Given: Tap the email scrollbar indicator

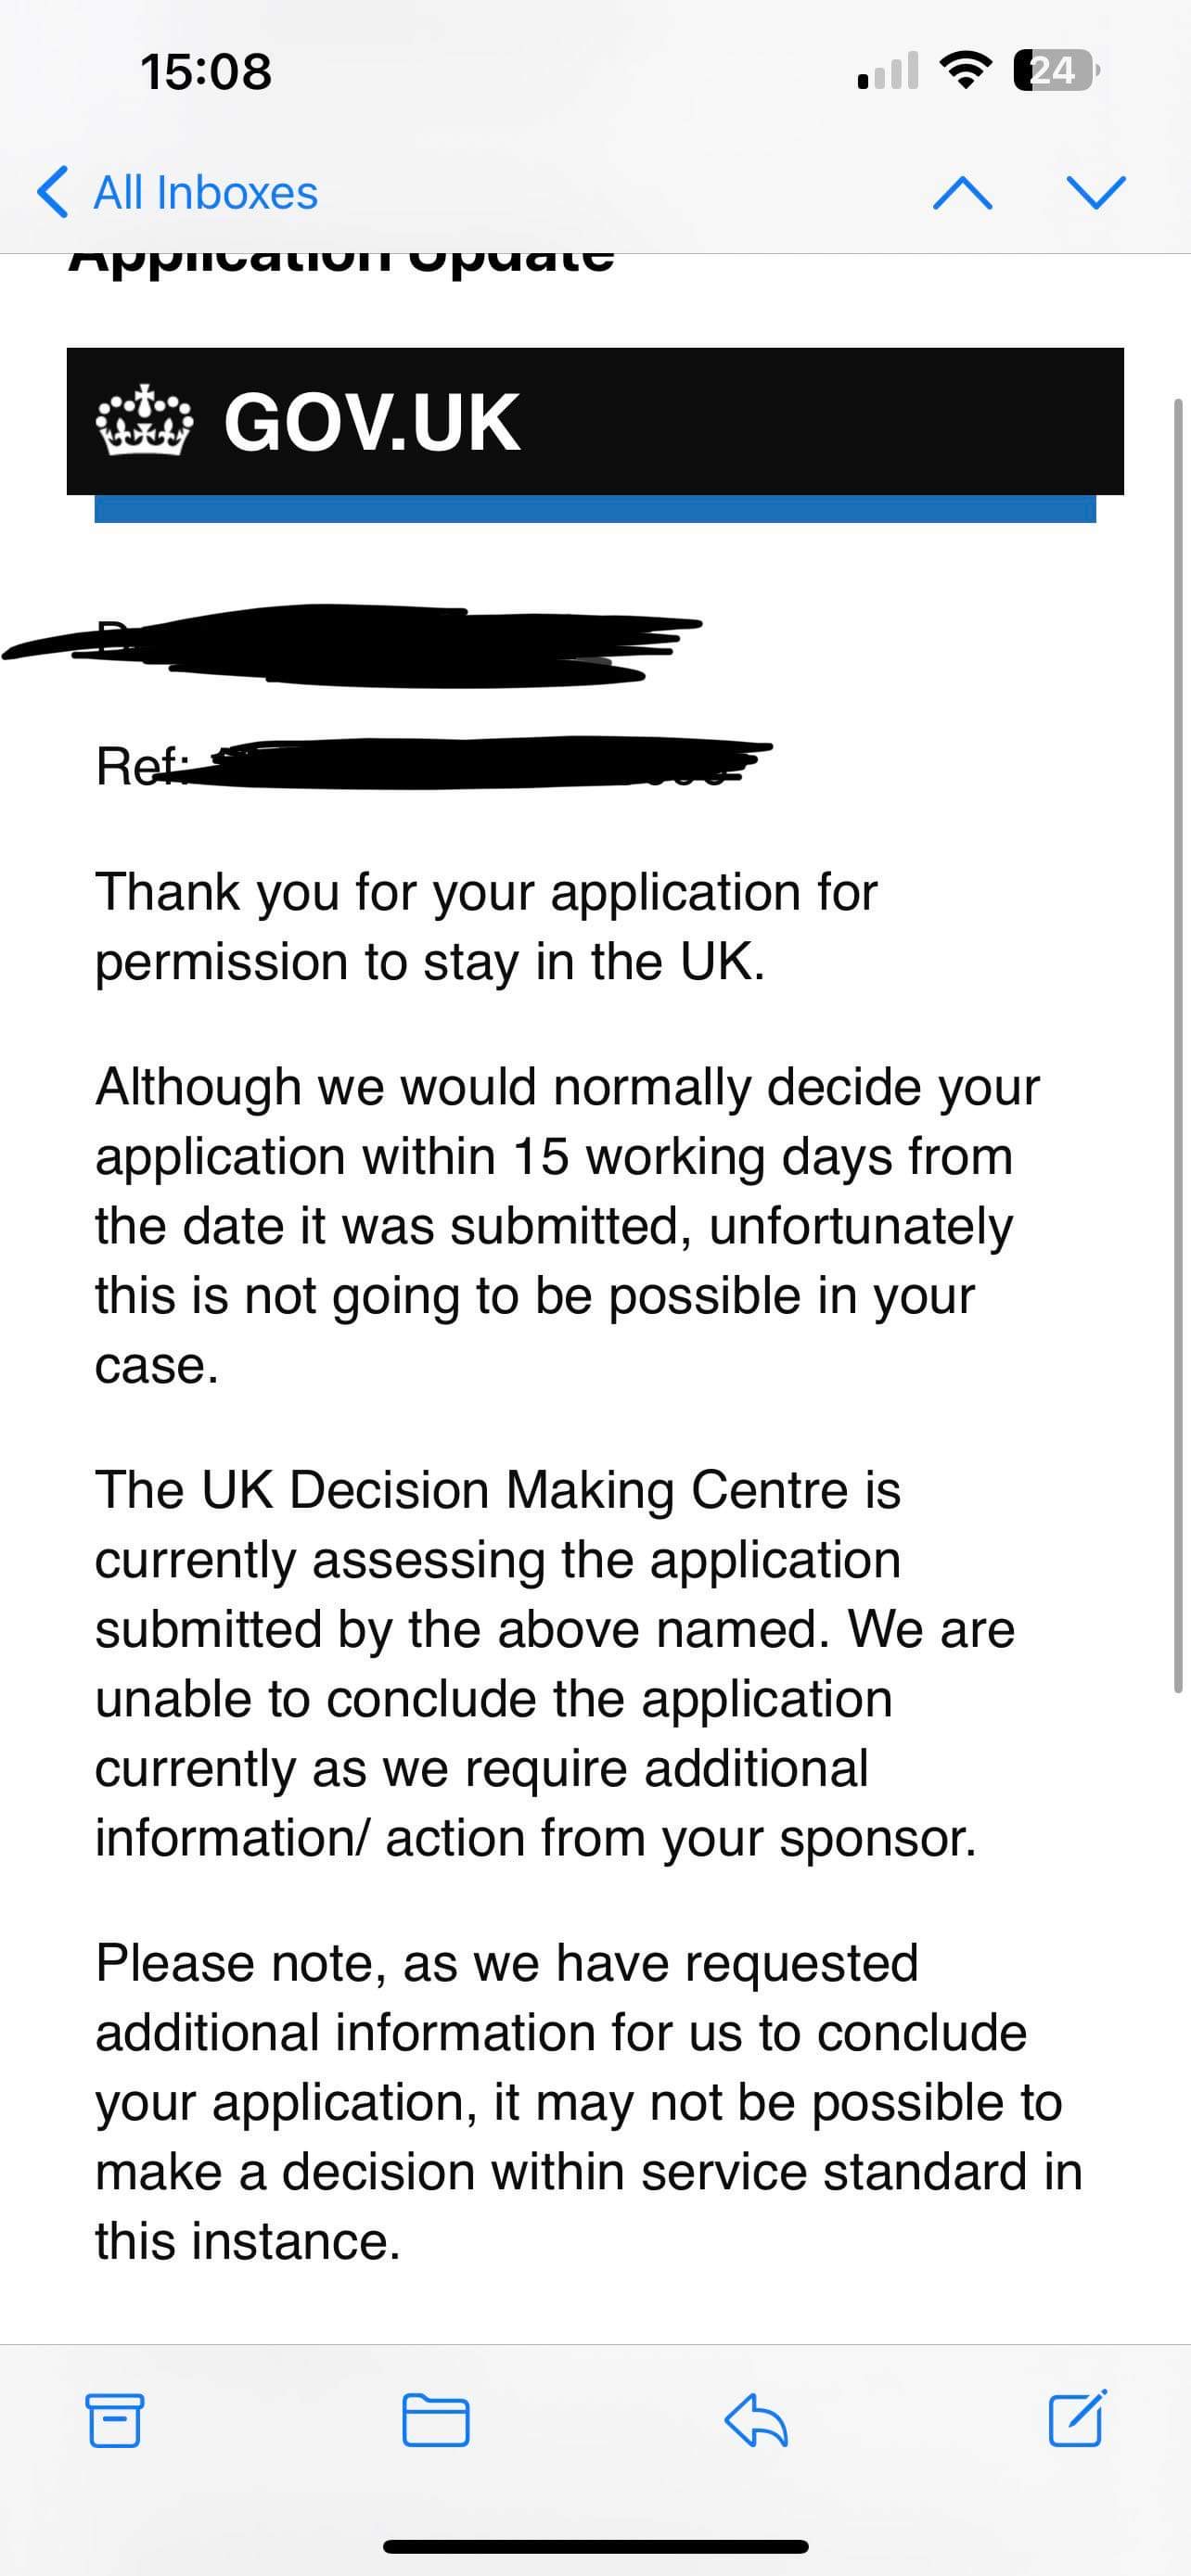Looking at the screenshot, I should coord(1179,1045).
